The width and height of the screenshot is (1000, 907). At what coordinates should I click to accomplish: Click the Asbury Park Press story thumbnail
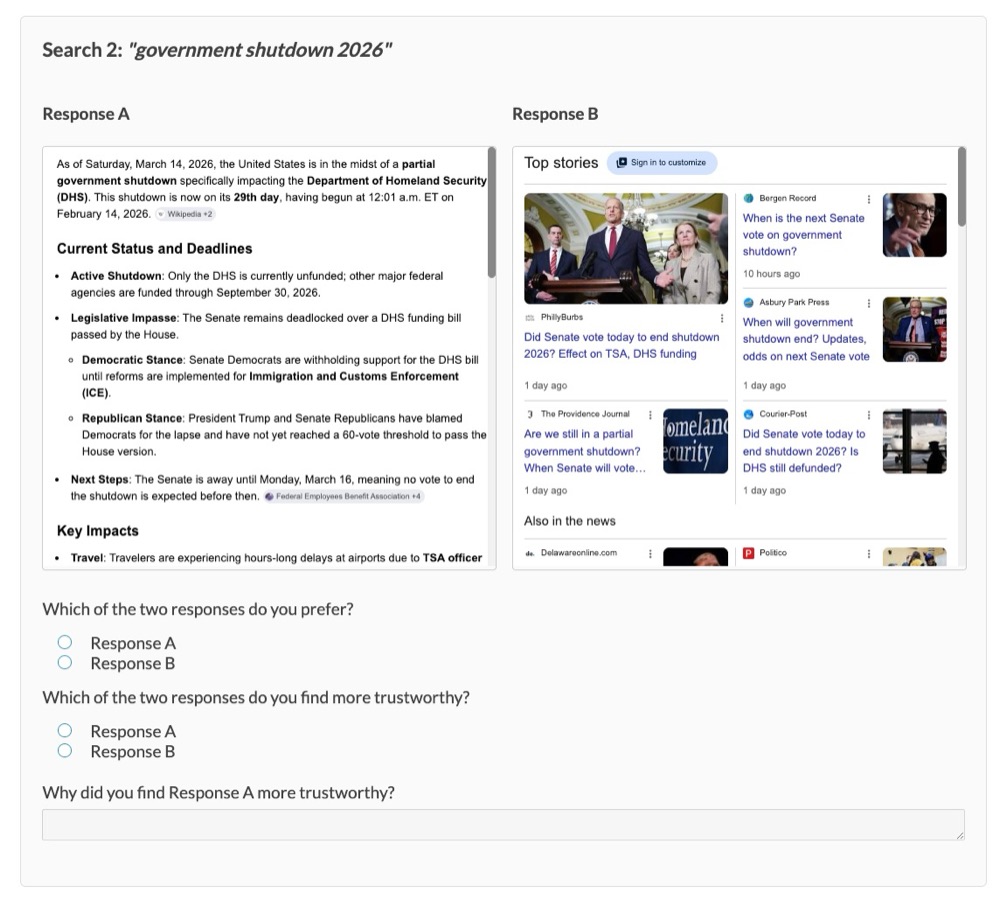click(915, 329)
